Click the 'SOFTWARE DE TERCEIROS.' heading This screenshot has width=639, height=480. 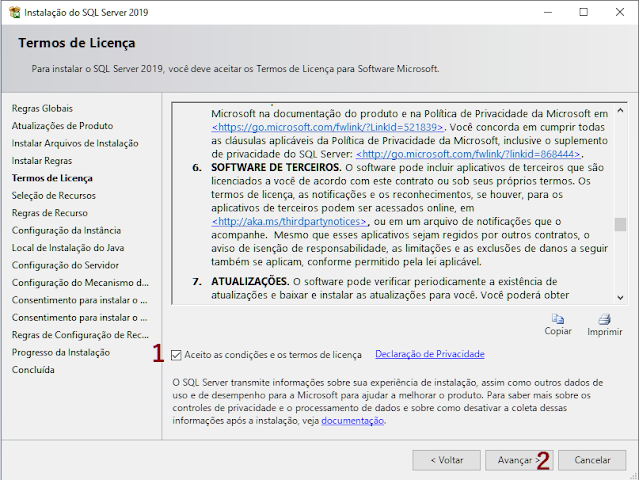276,167
